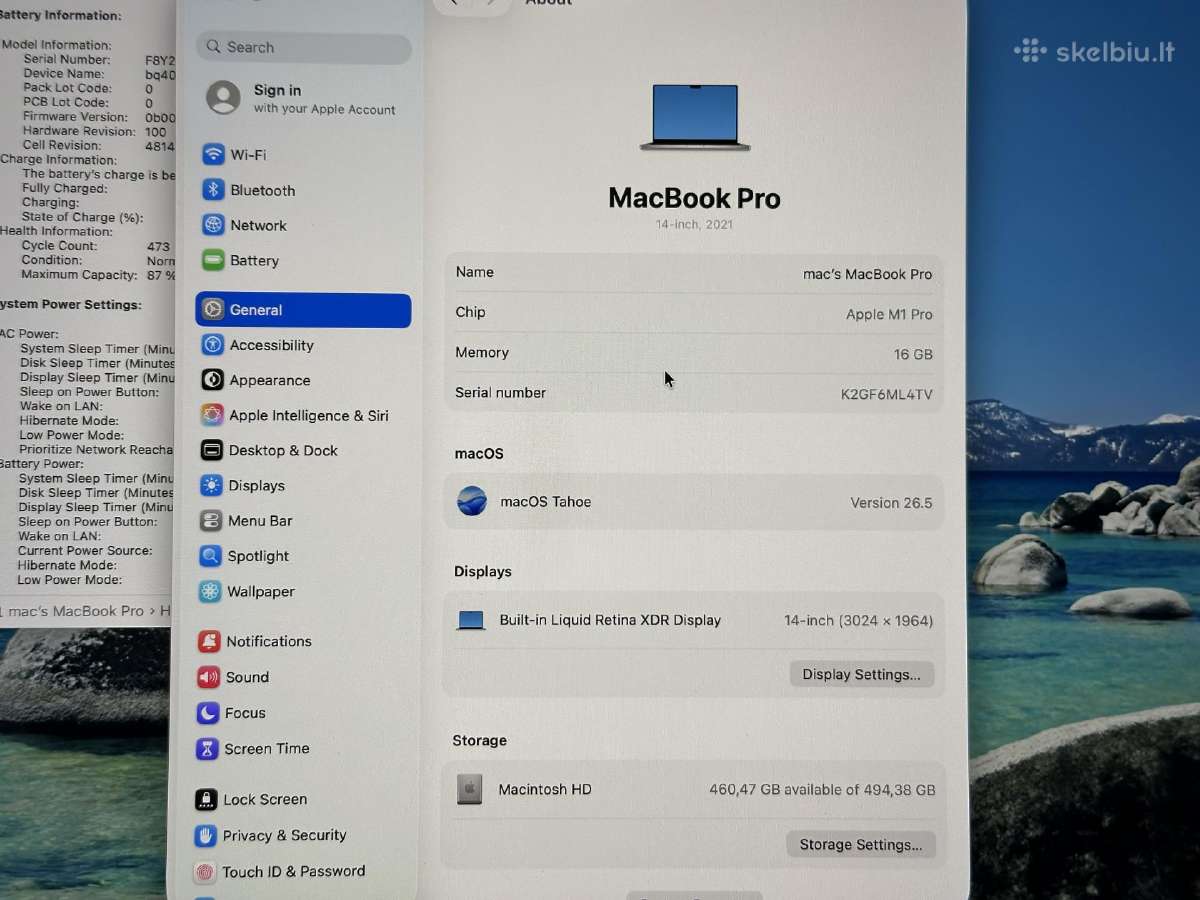
Task: Click the storage availability text 460,47 GB
Action: click(x=822, y=789)
